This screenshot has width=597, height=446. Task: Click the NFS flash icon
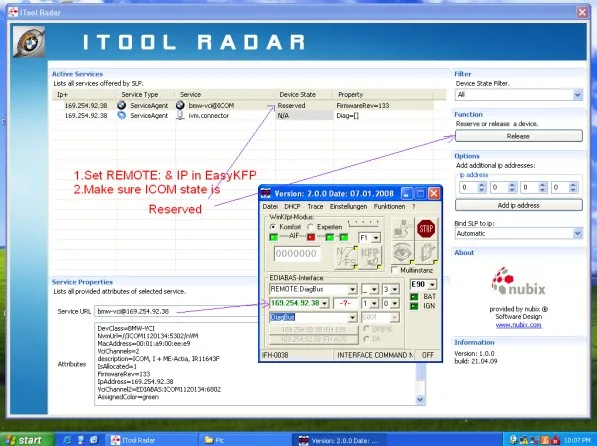point(346,257)
